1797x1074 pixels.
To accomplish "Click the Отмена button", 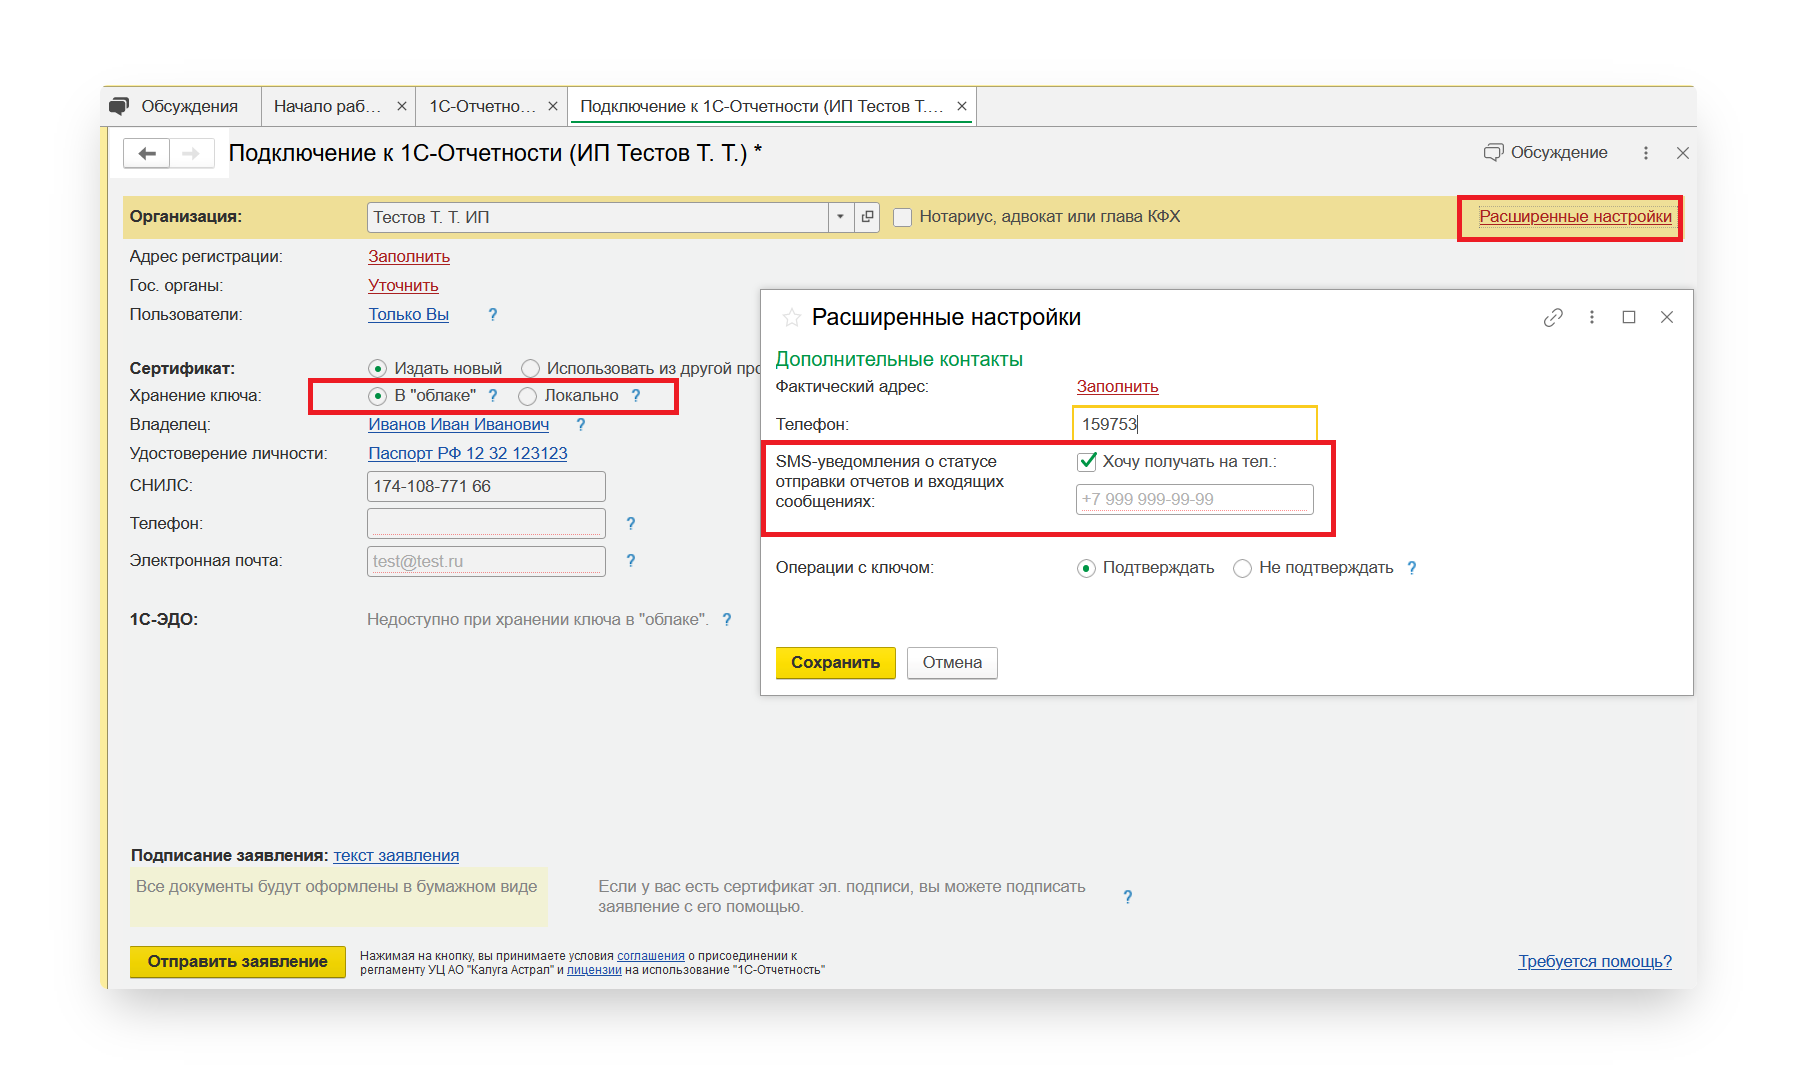I will [x=952, y=662].
